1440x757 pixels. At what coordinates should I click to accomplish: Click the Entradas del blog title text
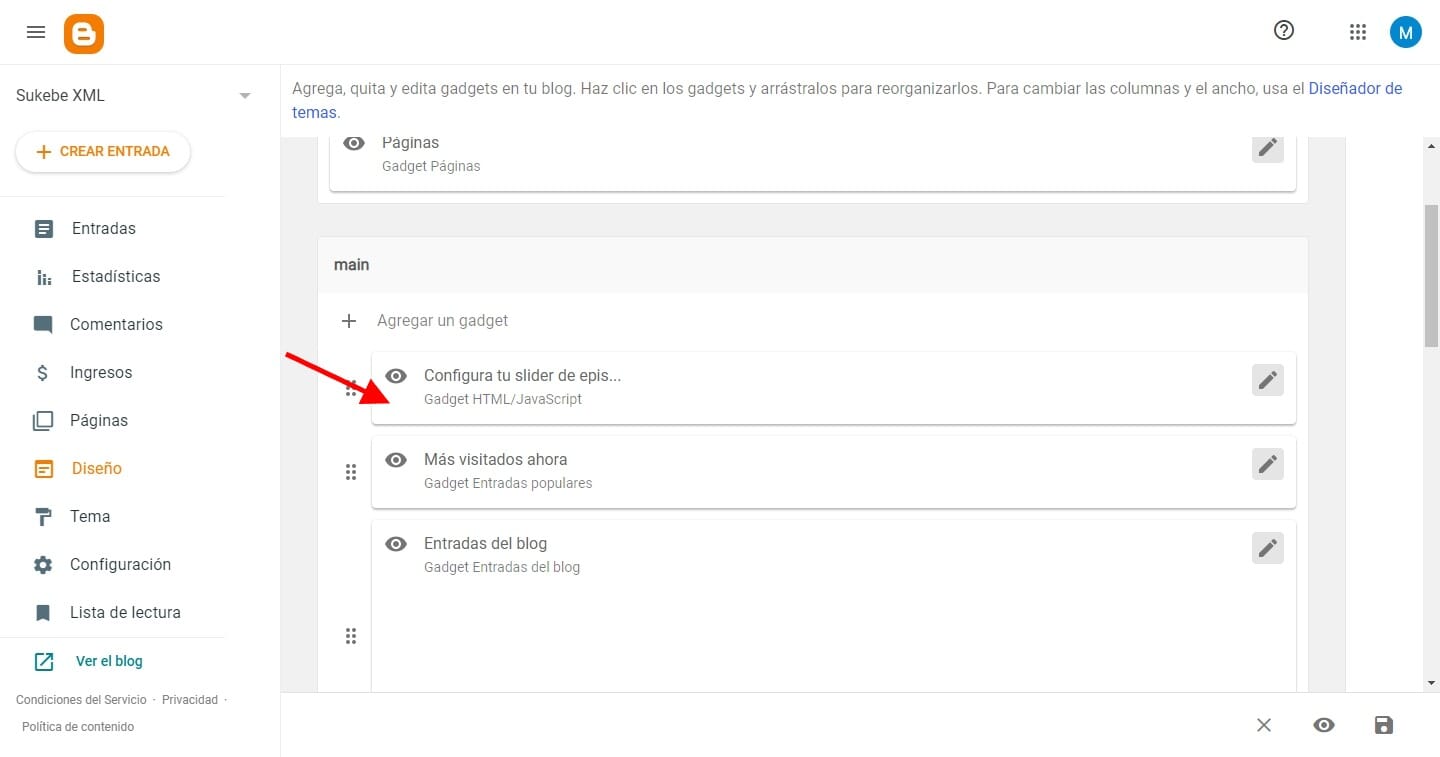[x=485, y=544]
